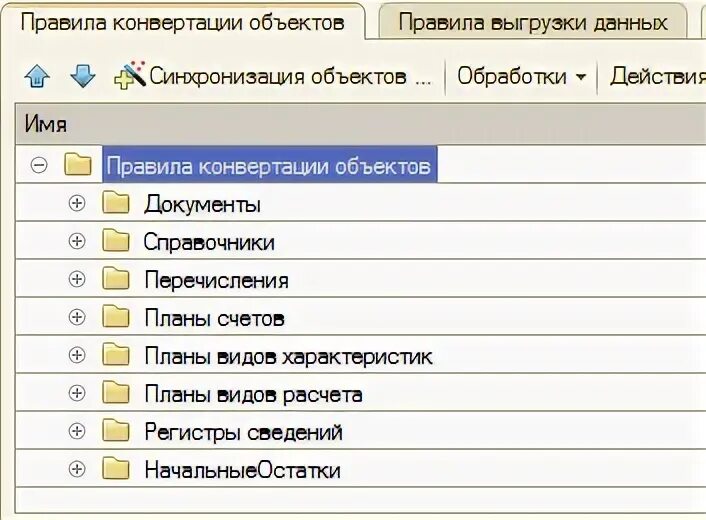This screenshot has height=520, width=706.
Task: Click the Справочники folder icon
Action: pyautogui.click(x=116, y=241)
